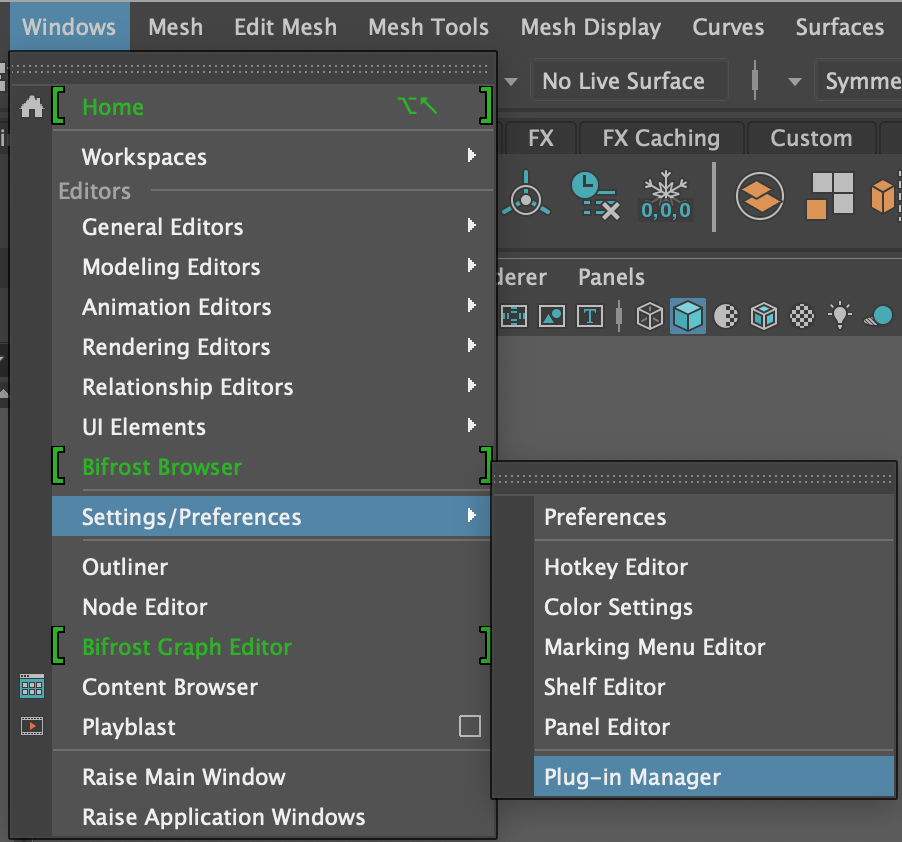Expand General Editors submenu
Screen dimensions: 902x842
pos(471,225)
